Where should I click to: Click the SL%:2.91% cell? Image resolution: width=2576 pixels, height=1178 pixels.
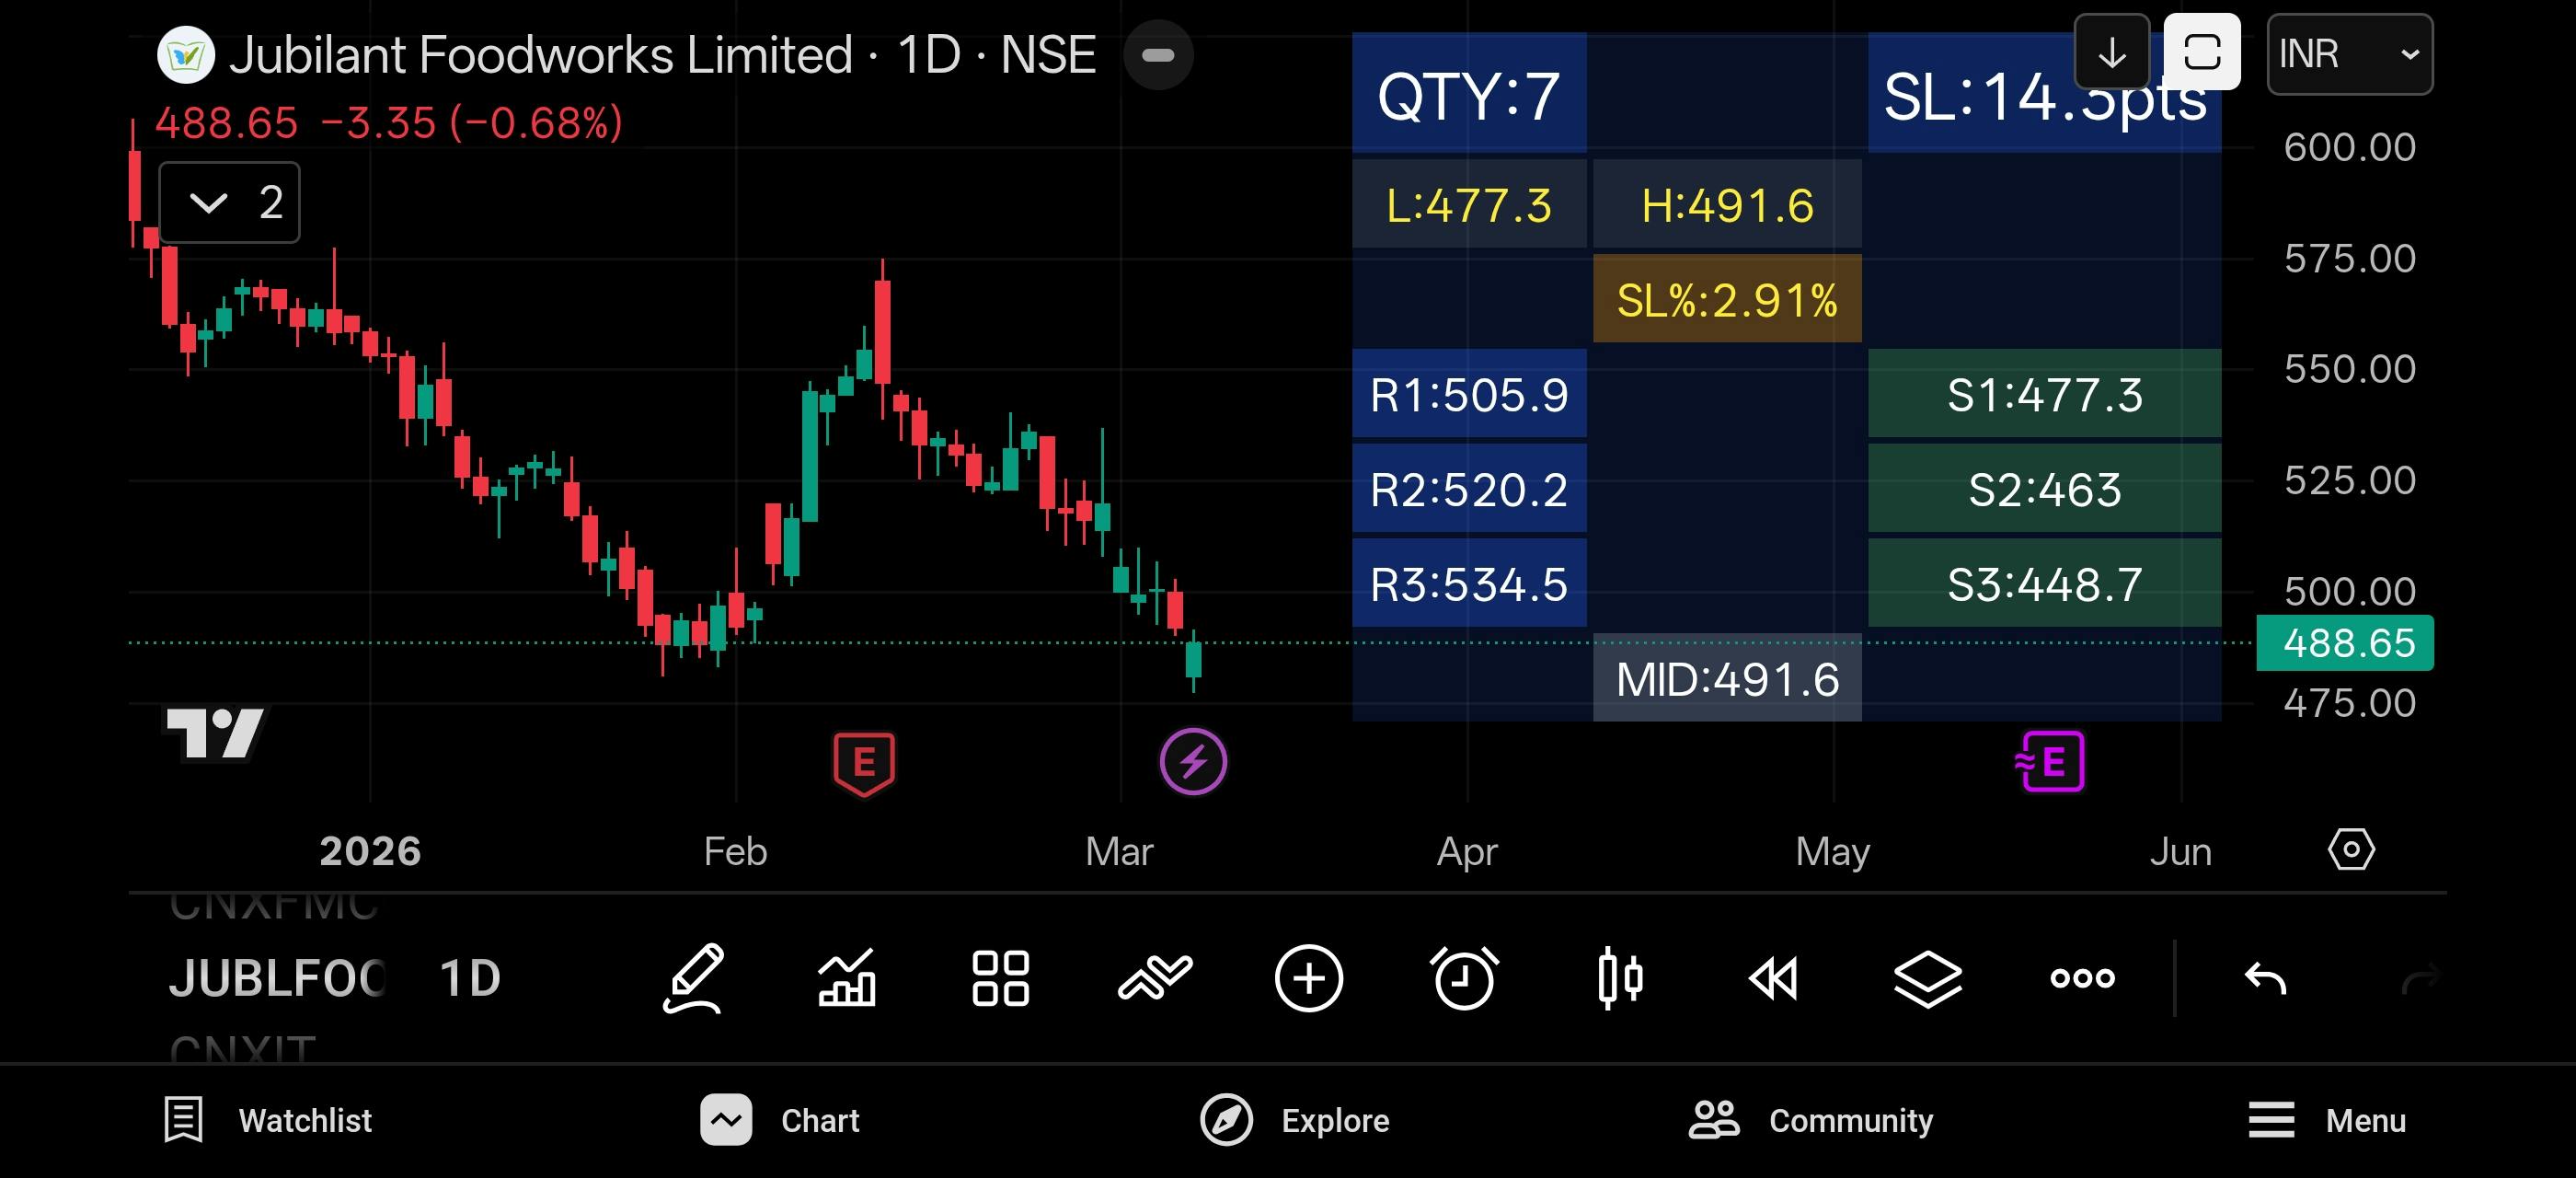1727,299
